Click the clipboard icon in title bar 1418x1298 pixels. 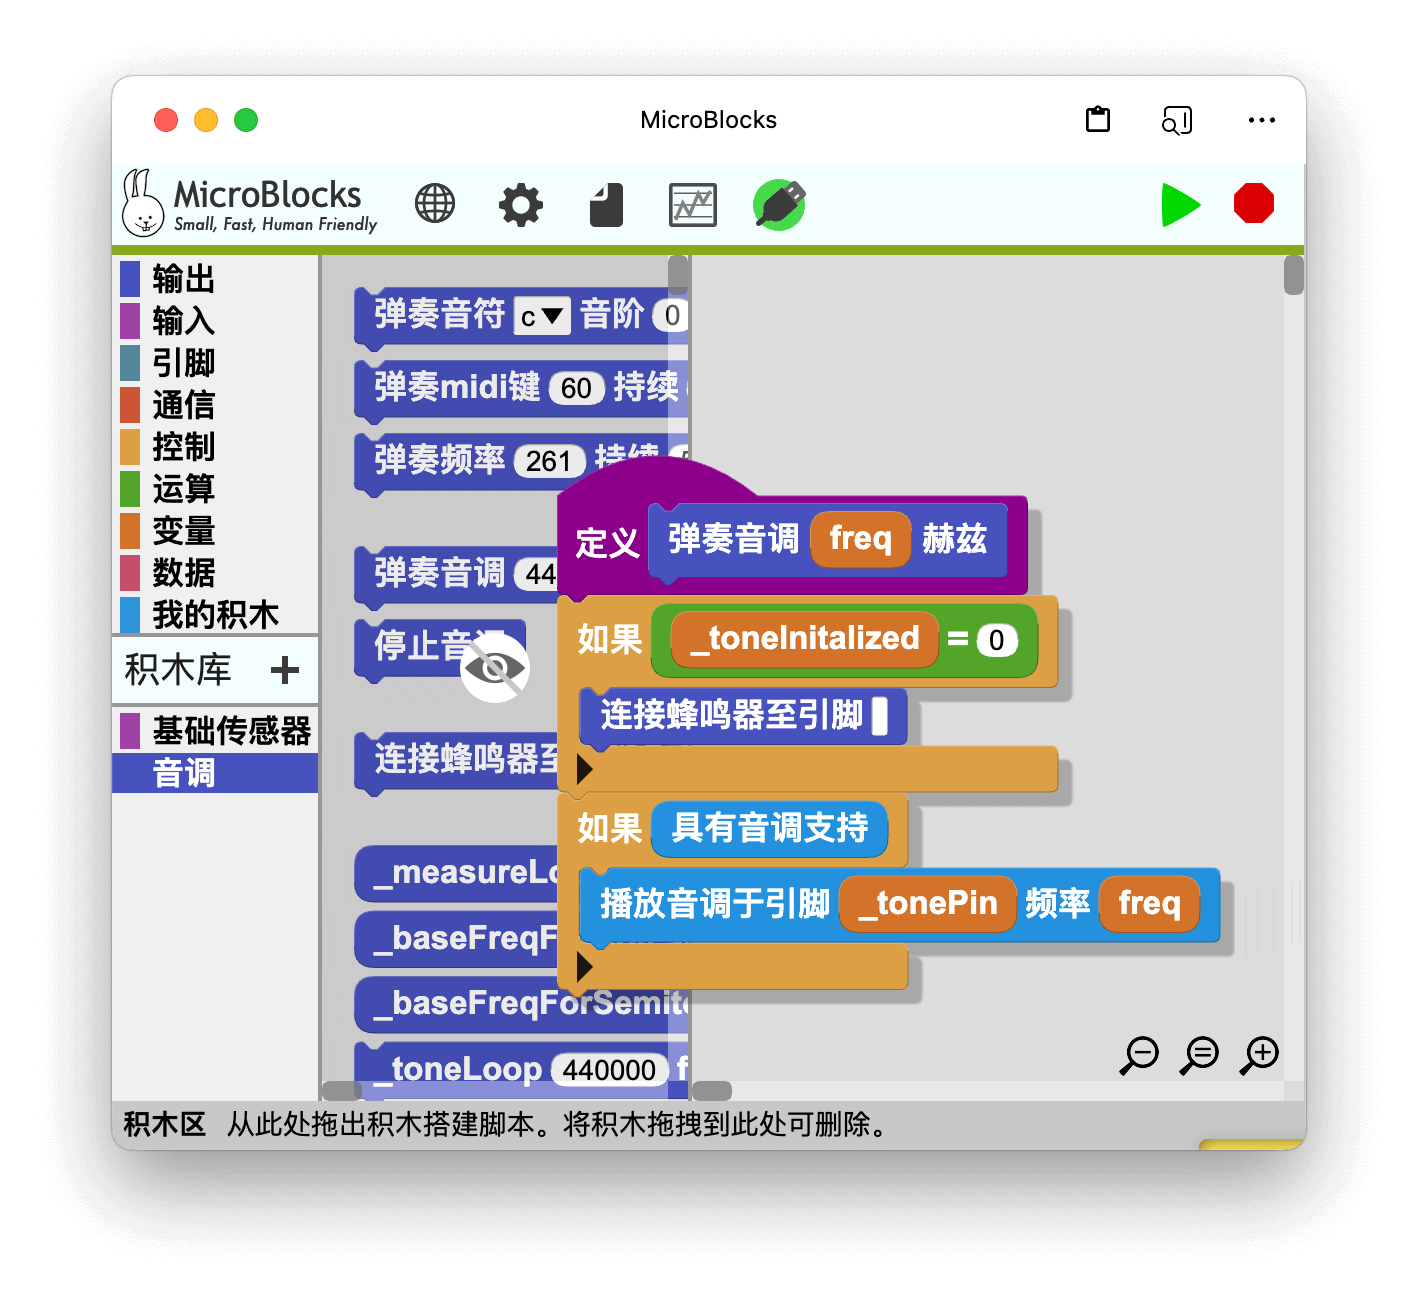pos(1098,120)
